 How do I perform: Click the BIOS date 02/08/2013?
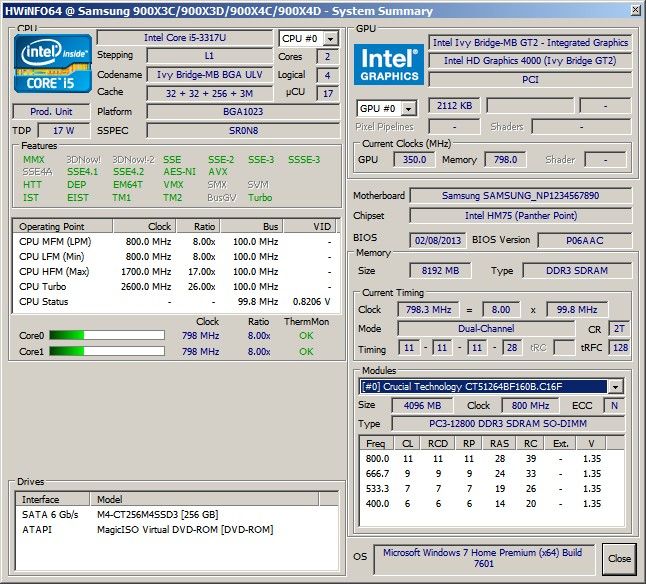click(438, 241)
